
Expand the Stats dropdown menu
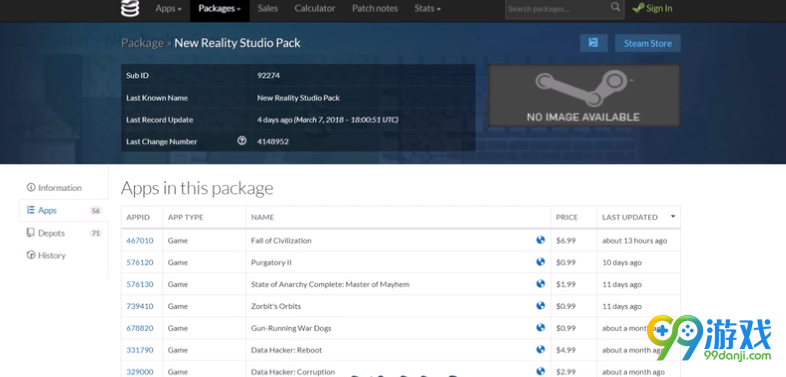click(428, 9)
